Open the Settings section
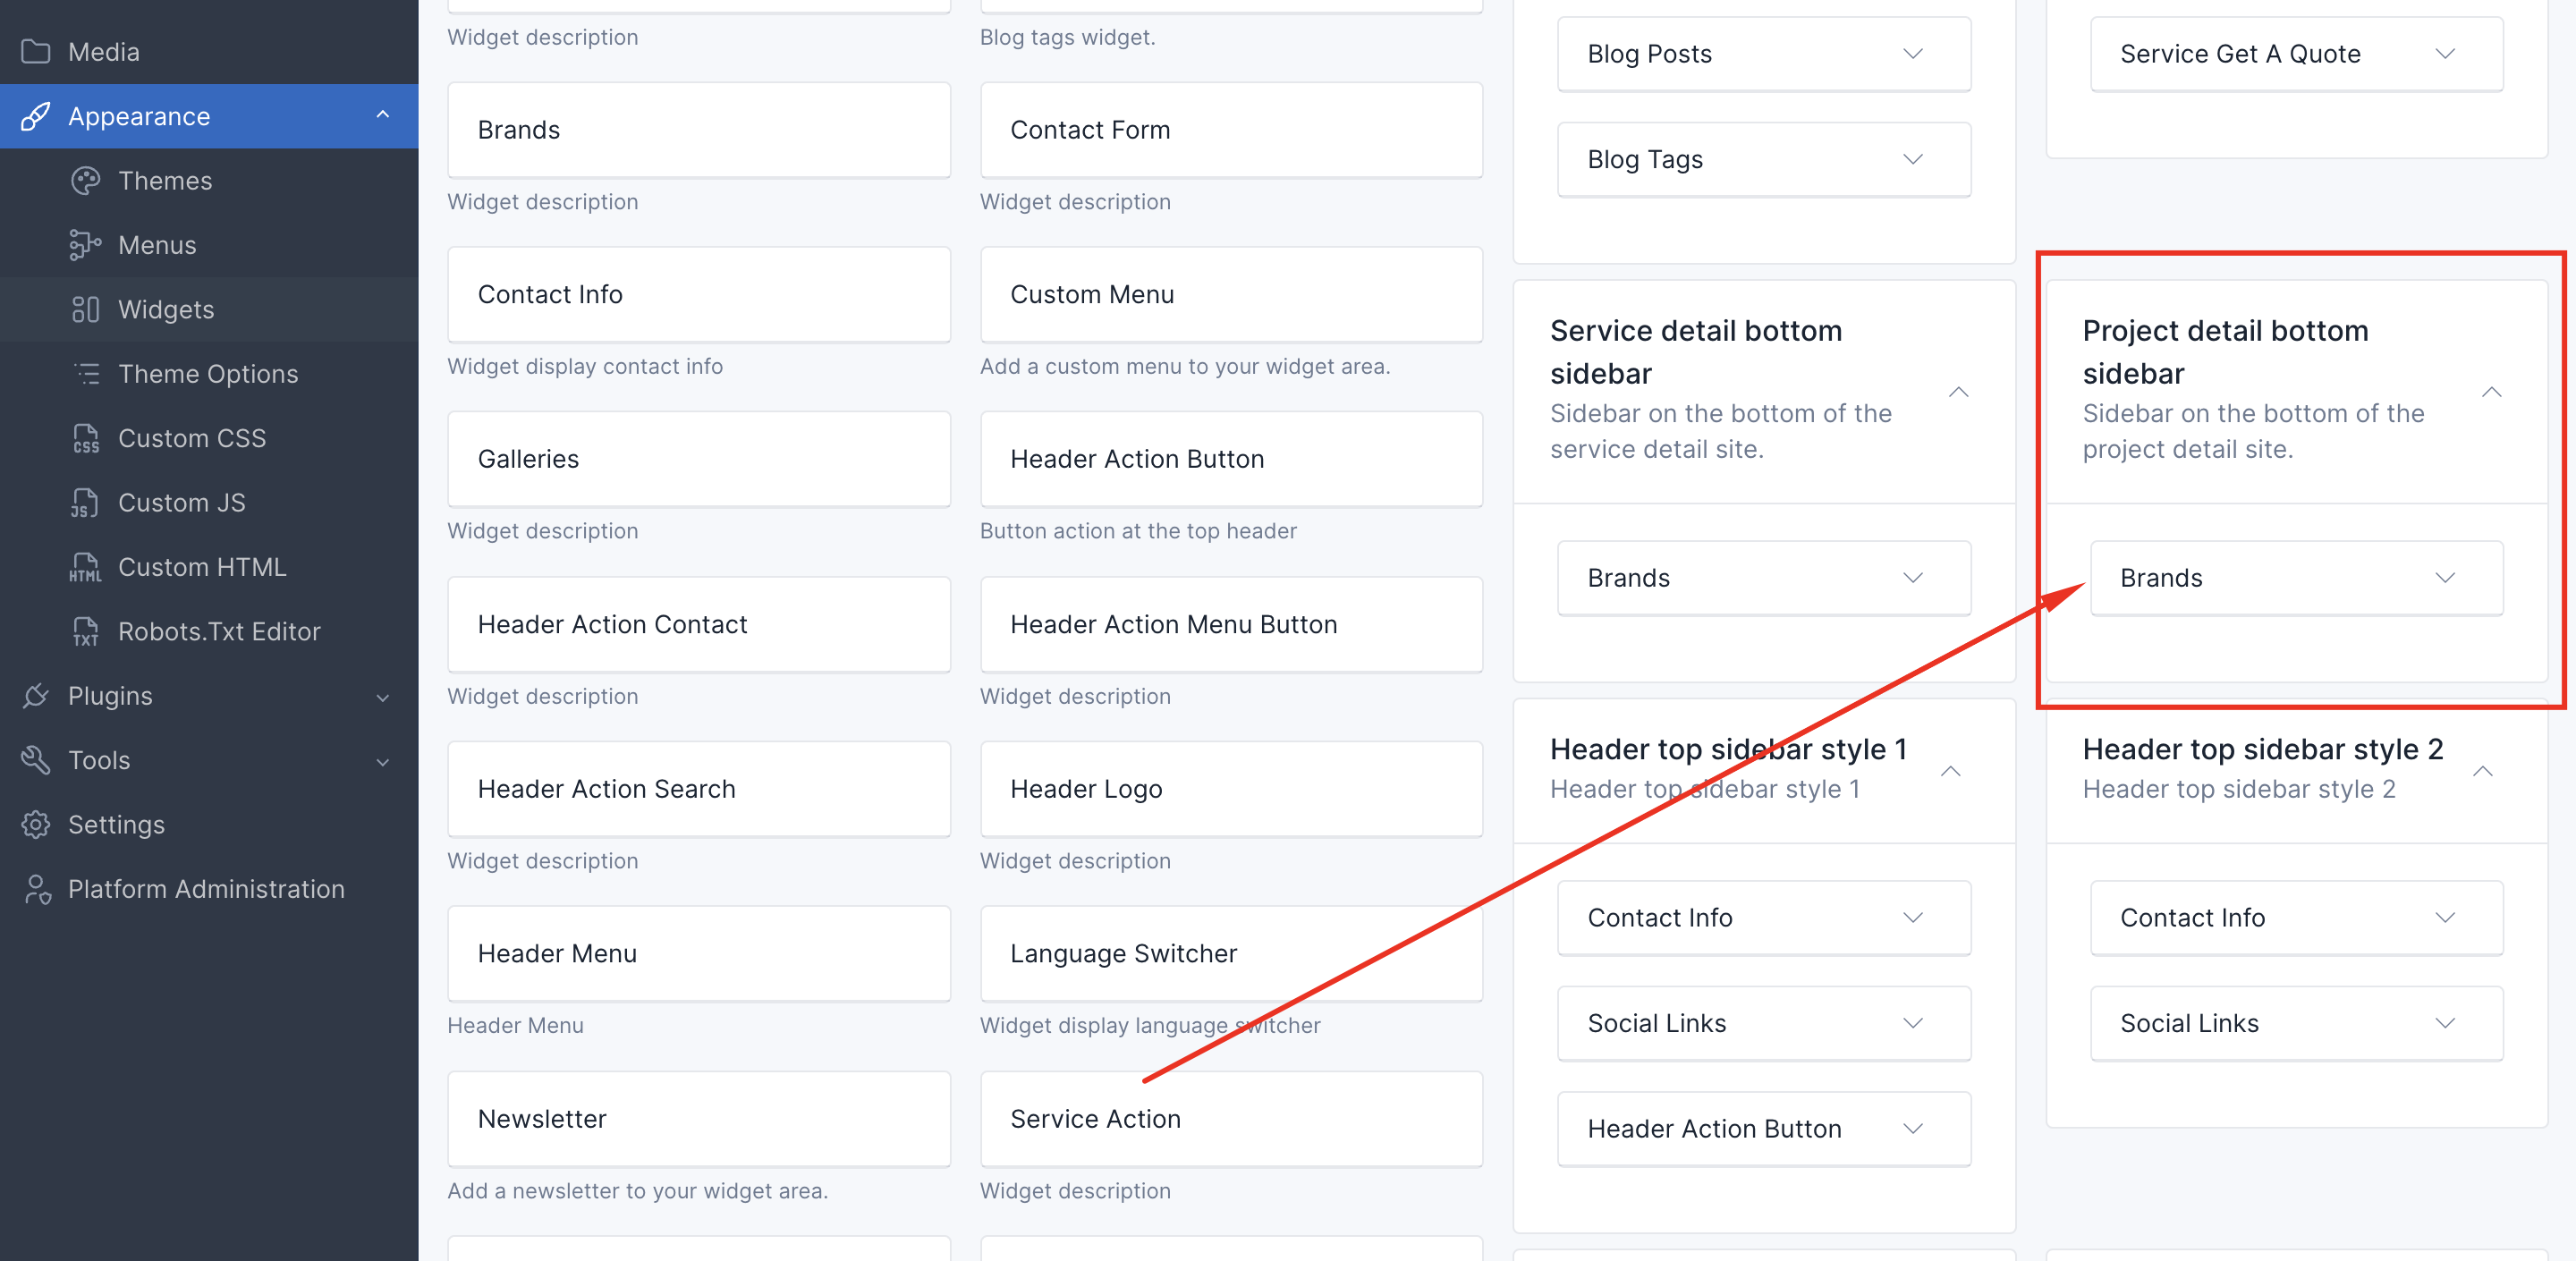This screenshot has width=2576, height=1261. (x=209, y=824)
